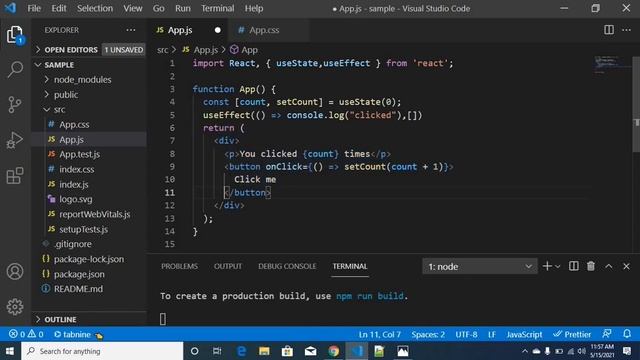
Task: Open logo.svg in explorer
Action: [x=76, y=199]
